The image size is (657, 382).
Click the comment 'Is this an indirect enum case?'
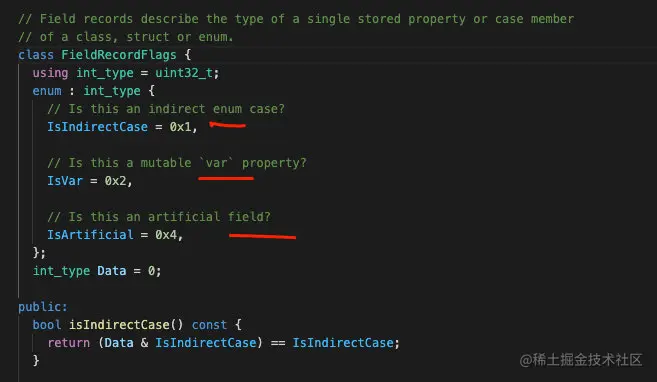click(x=166, y=109)
